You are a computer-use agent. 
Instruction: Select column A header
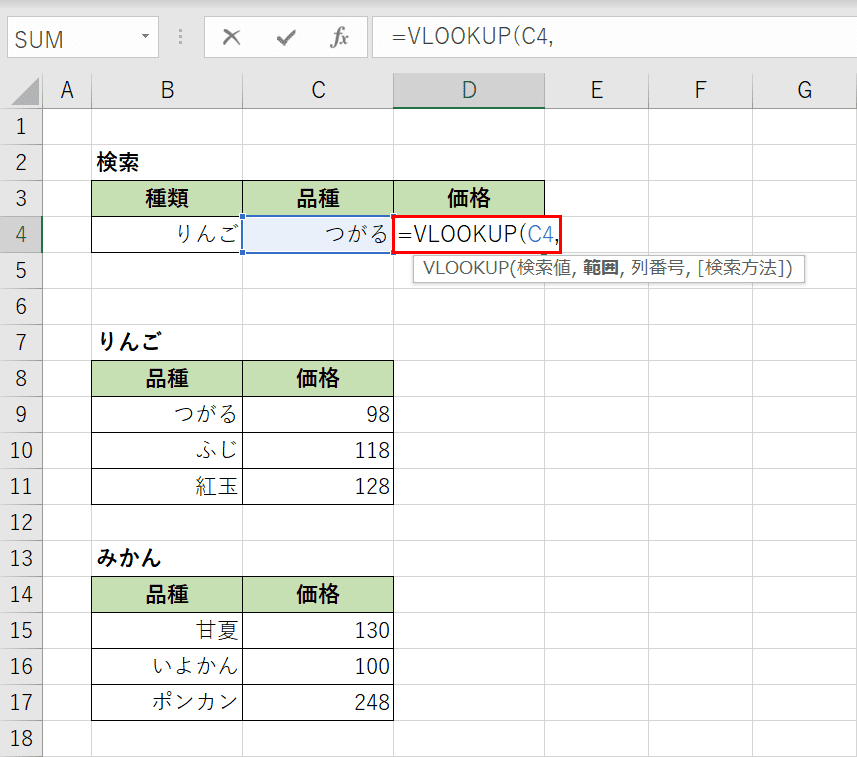[x=67, y=90]
